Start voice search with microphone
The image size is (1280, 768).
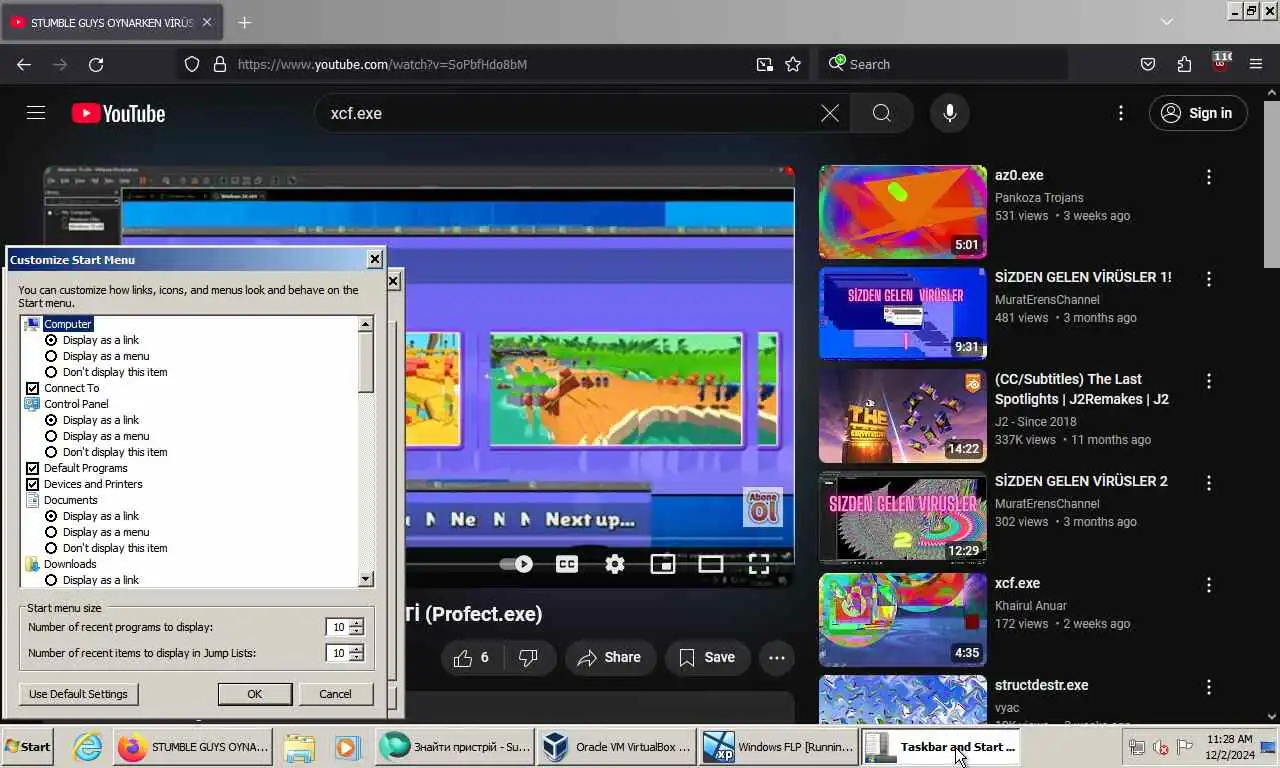point(950,113)
